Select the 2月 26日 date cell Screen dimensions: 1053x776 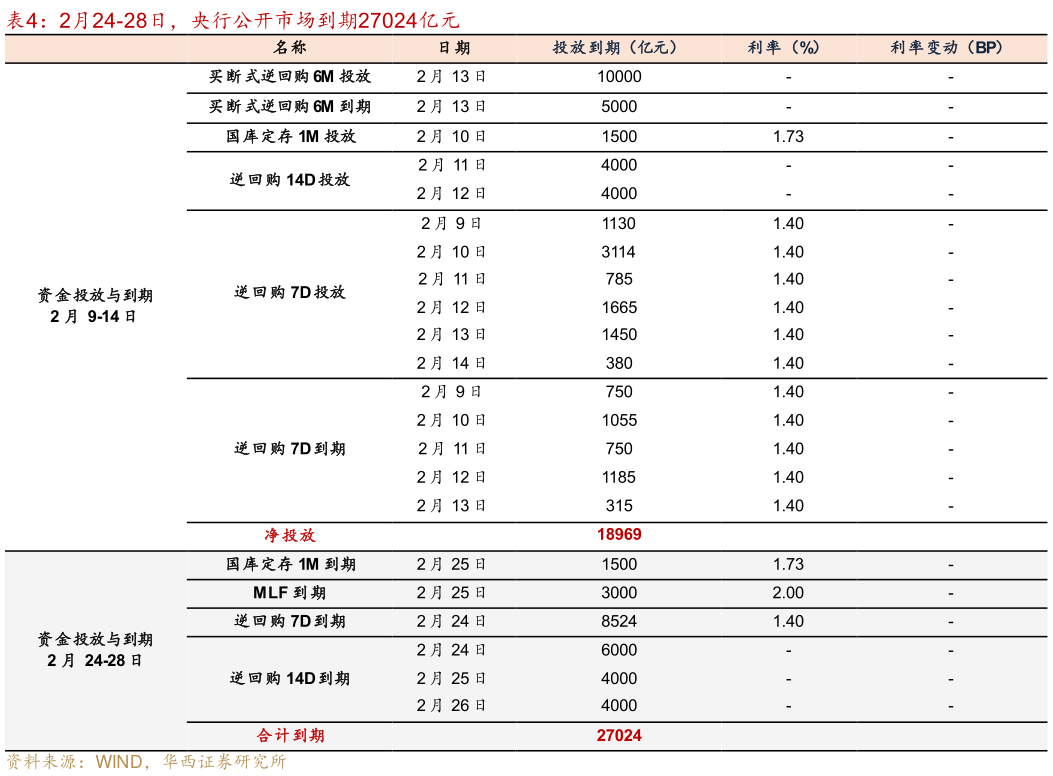pos(452,706)
